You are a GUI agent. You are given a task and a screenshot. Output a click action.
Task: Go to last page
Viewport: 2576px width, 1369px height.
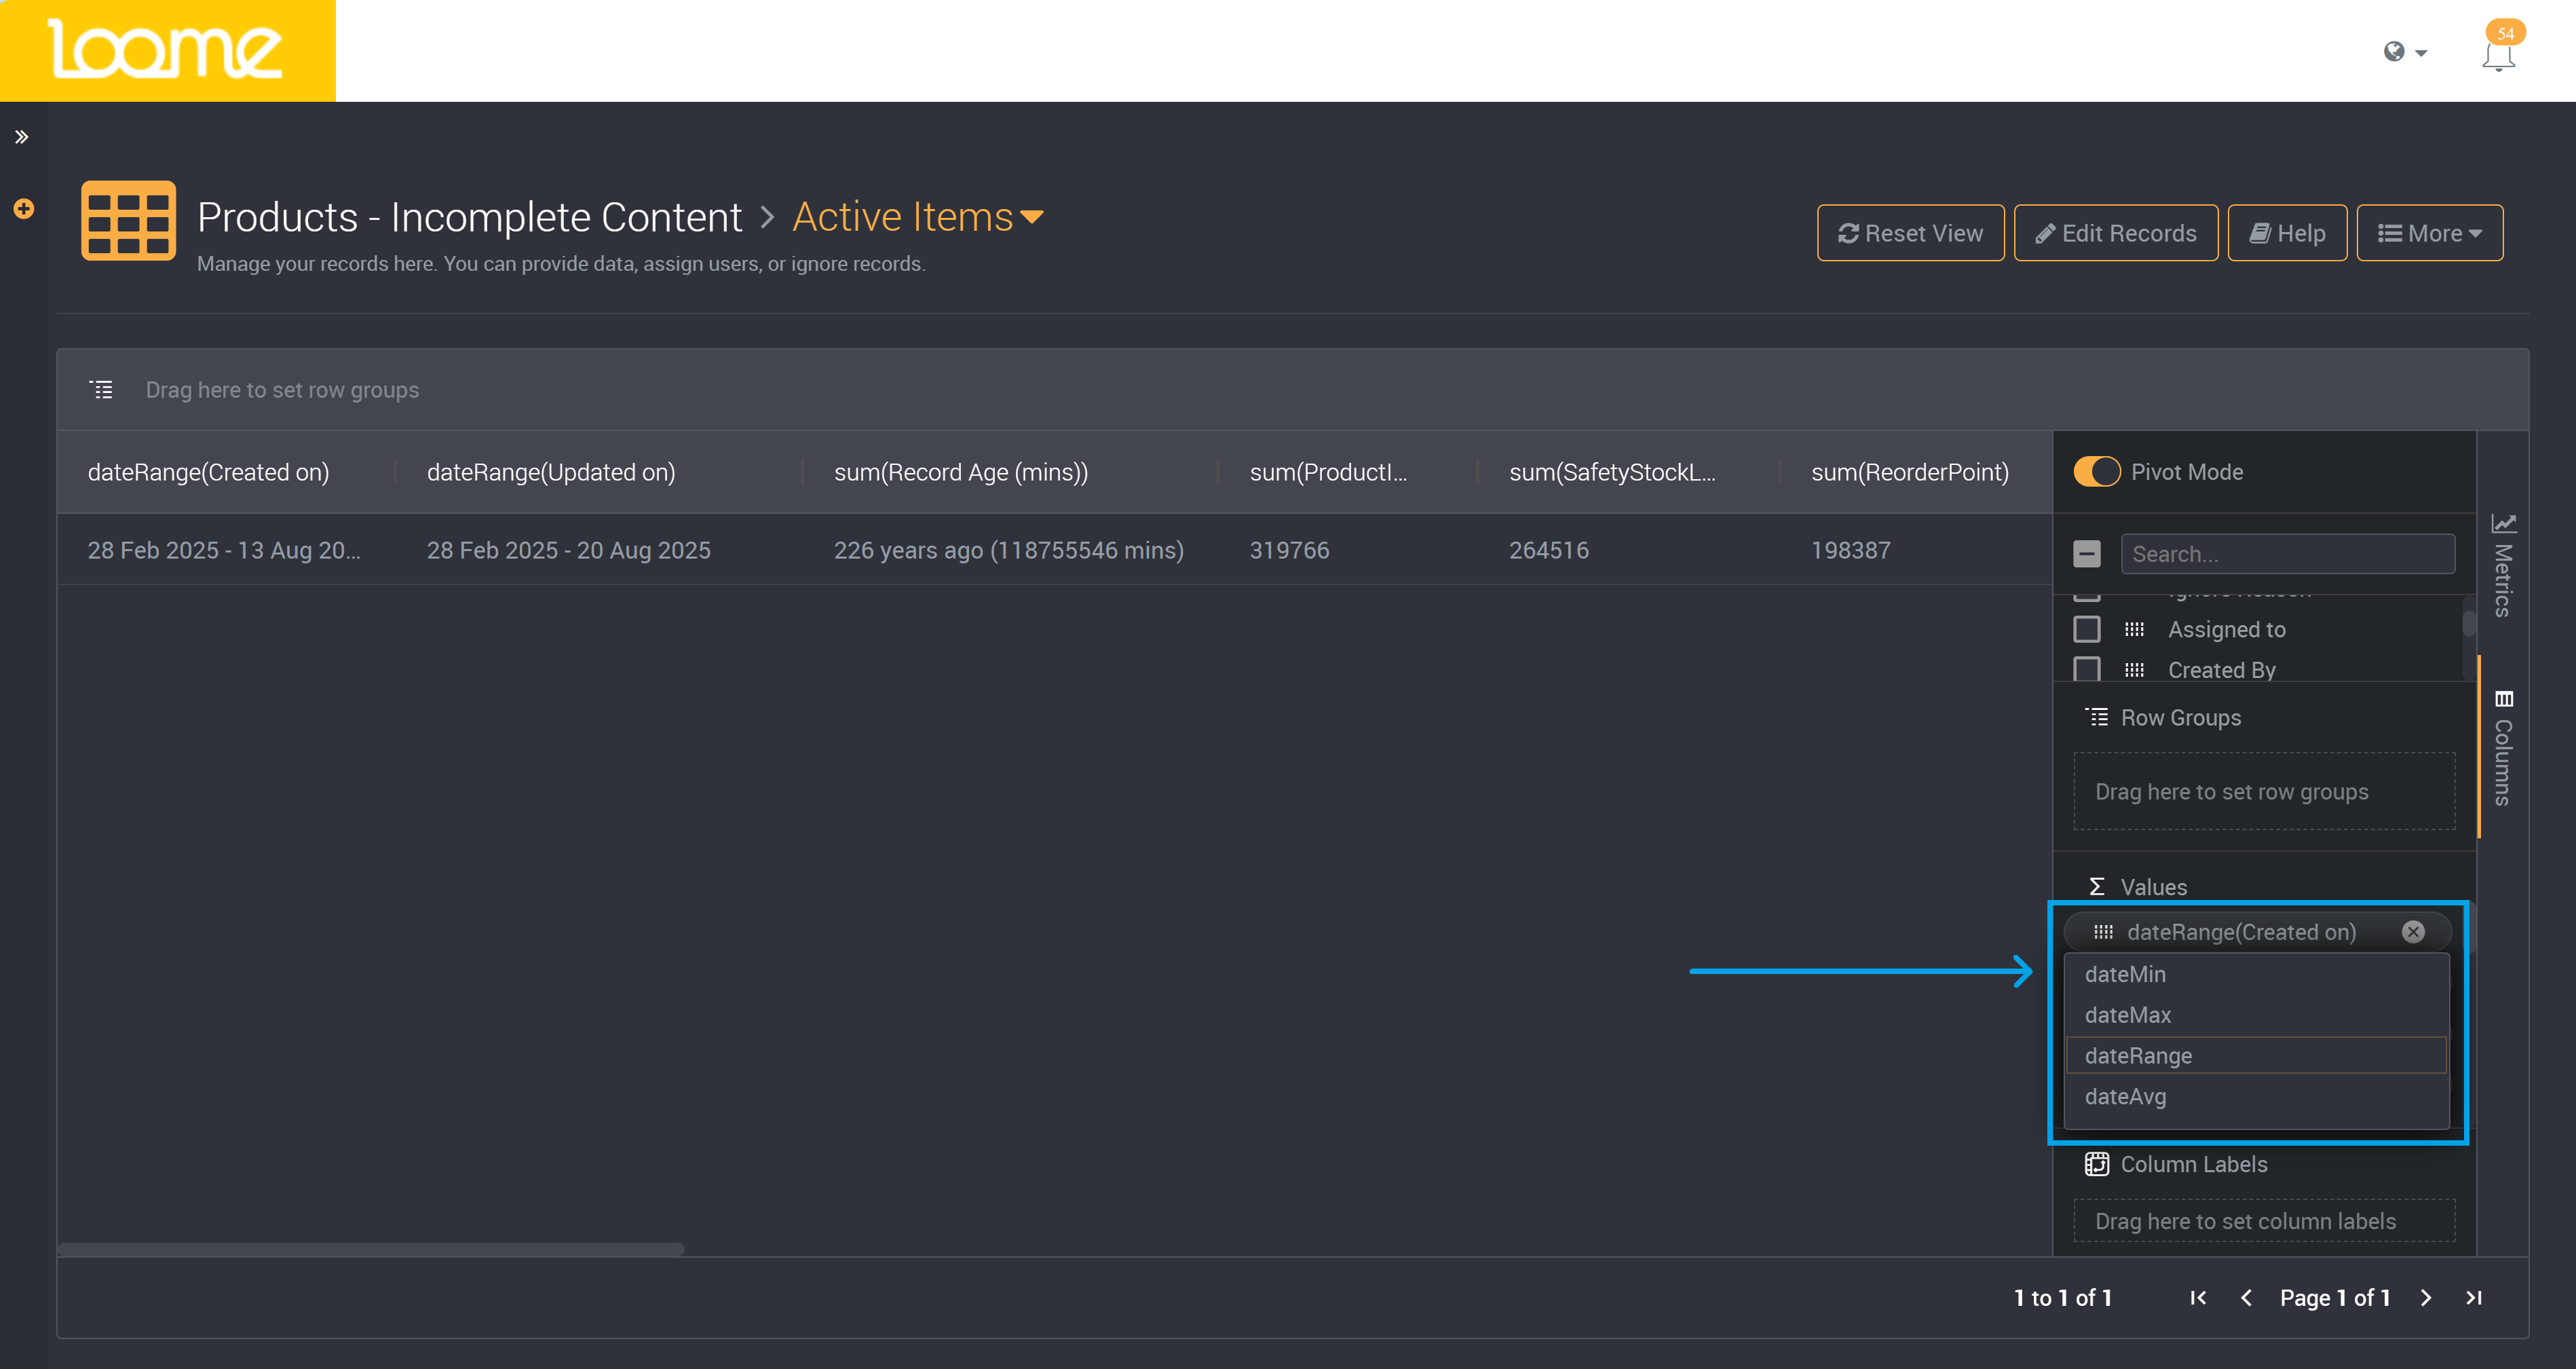click(x=2474, y=1298)
